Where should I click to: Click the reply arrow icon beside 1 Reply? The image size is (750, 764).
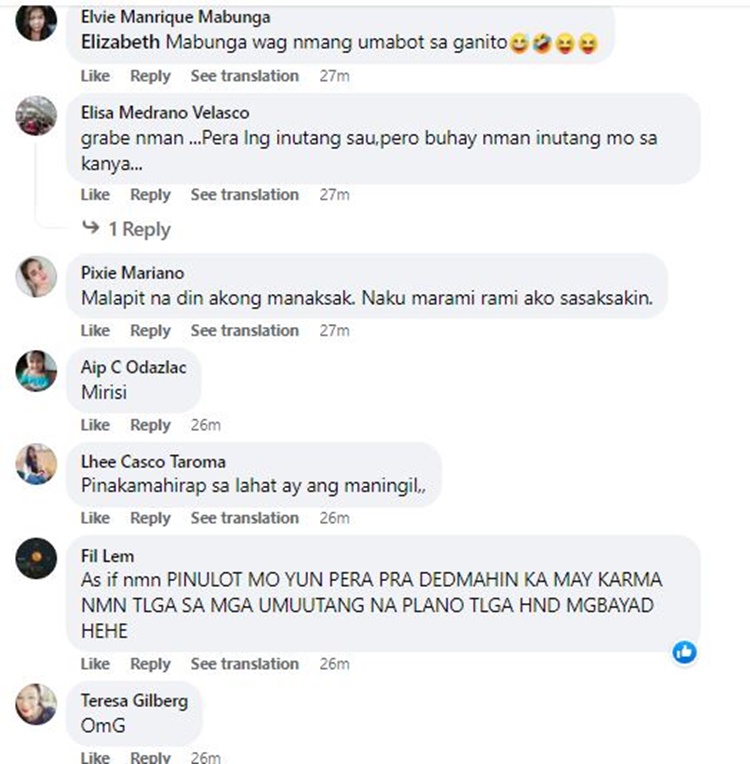point(91,227)
